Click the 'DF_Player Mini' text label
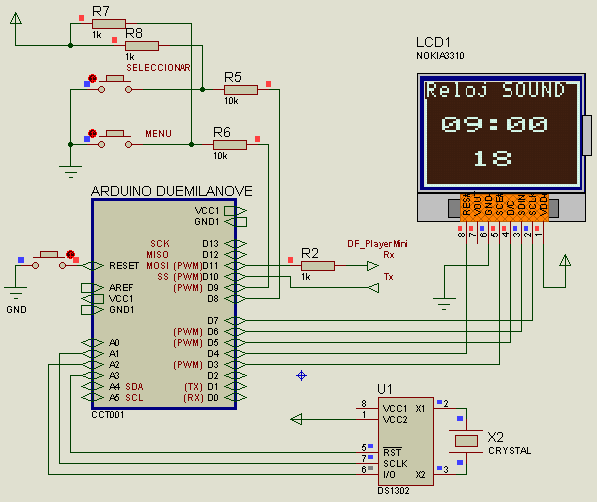The image size is (597, 502). click(377, 244)
